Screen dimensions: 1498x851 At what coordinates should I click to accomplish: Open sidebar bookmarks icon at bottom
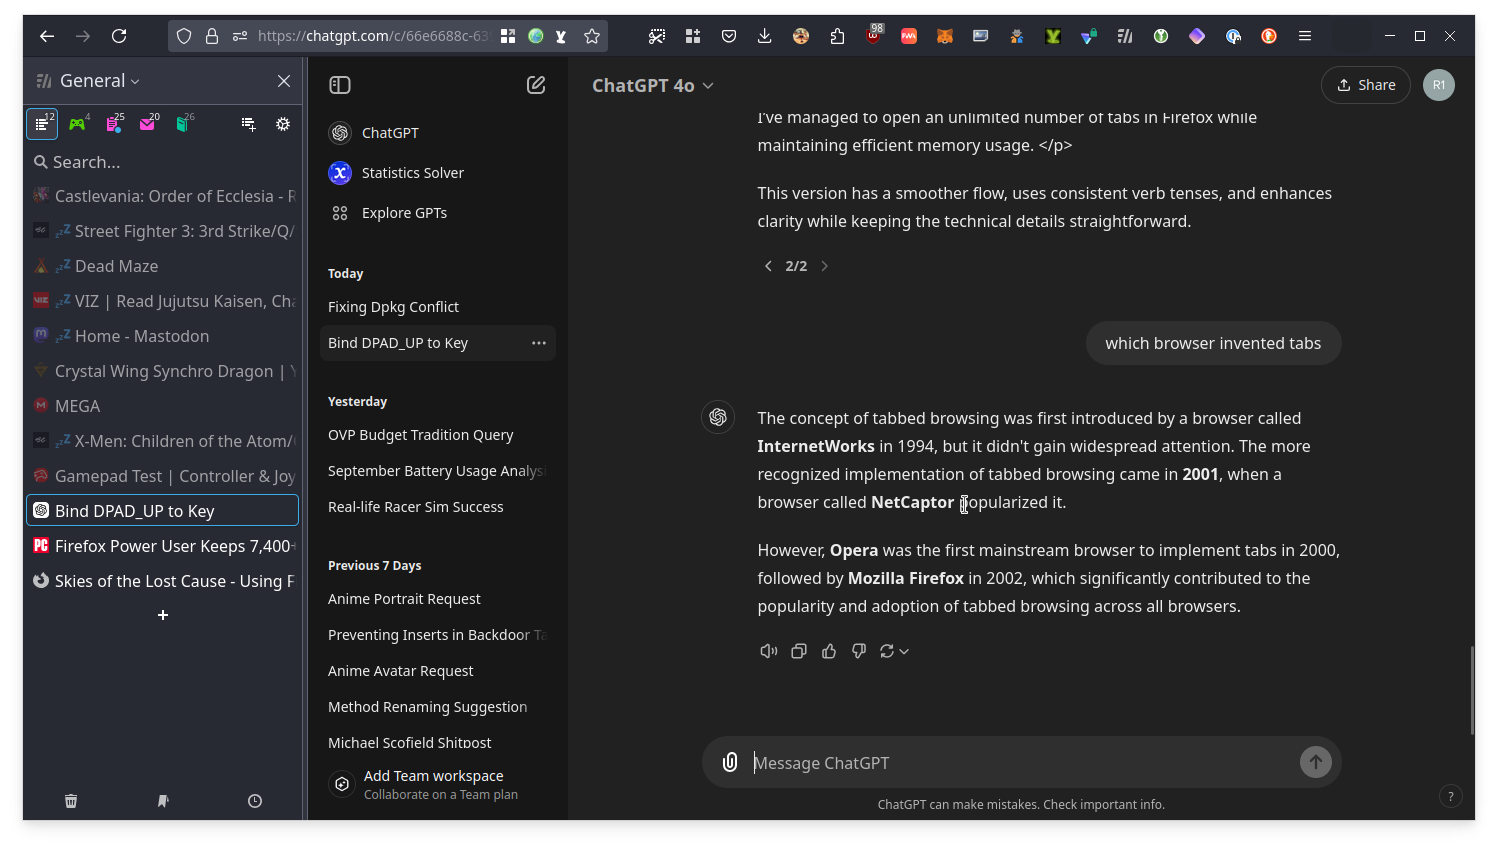(163, 801)
